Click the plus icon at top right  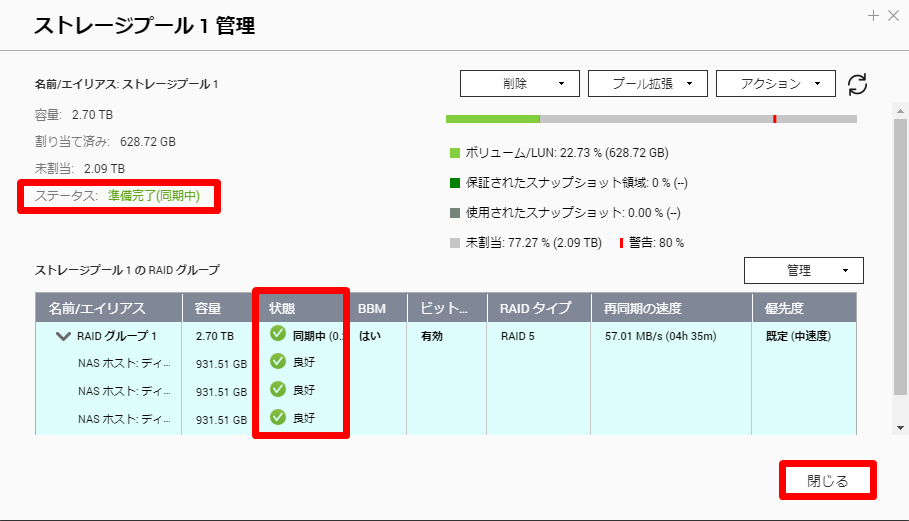pyautogui.click(x=874, y=15)
